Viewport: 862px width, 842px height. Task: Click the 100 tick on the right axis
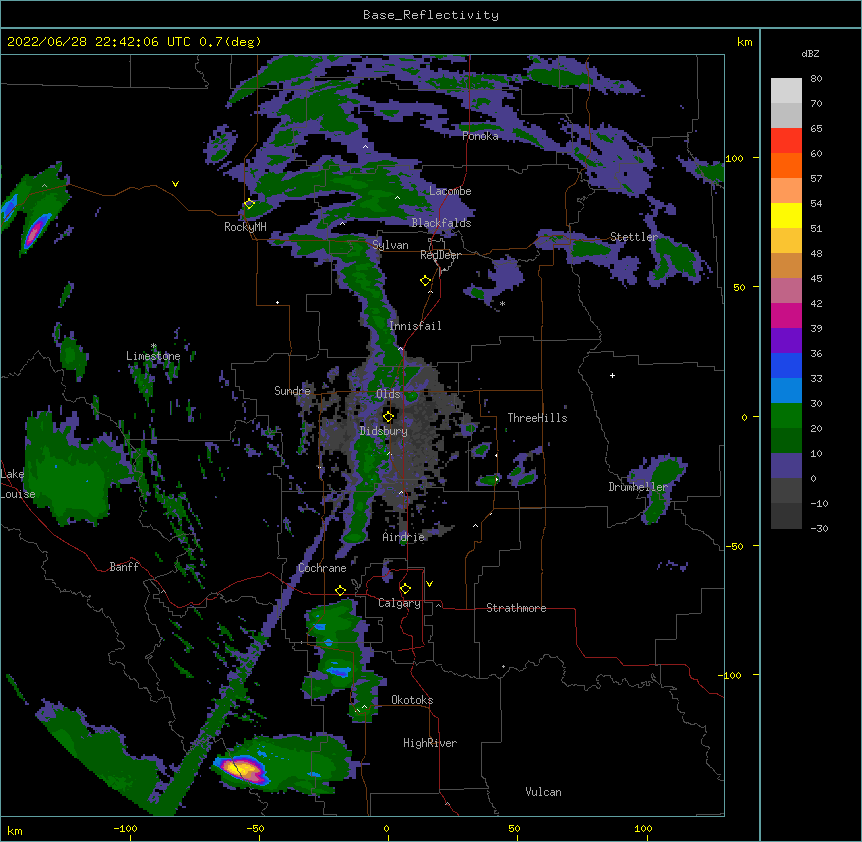coord(734,158)
